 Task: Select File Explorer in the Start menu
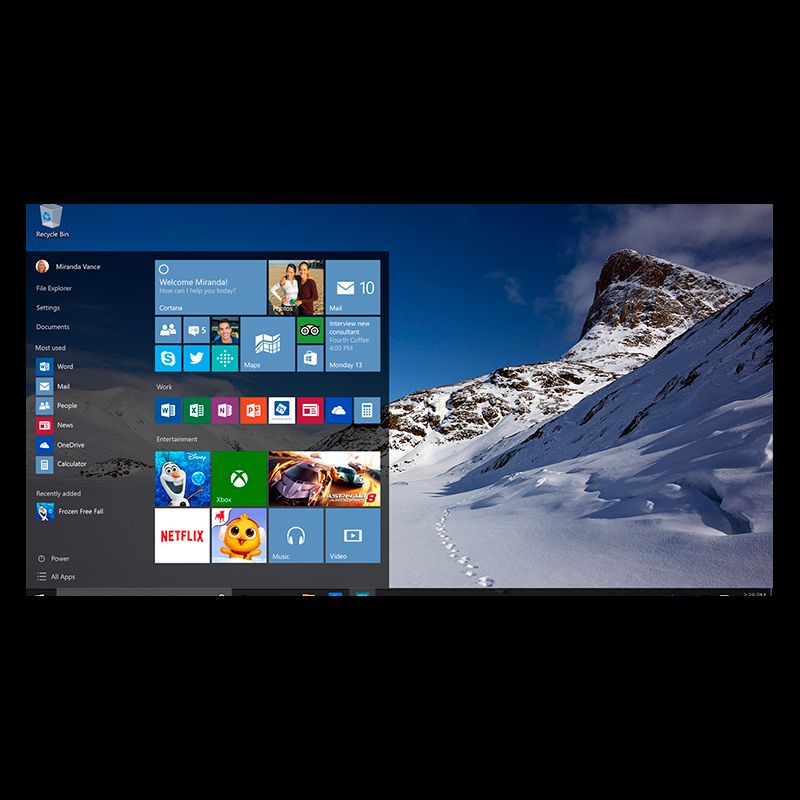[54, 288]
